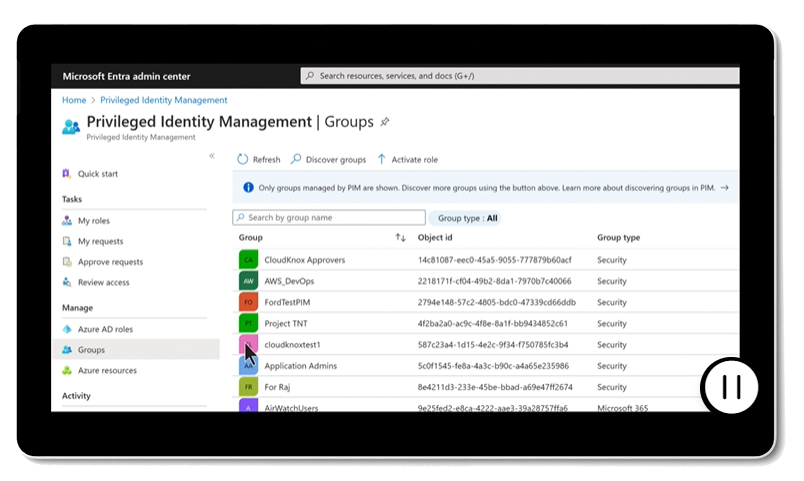Open My requests in sidebar
The height and width of the screenshot is (481, 804).
(100, 241)
